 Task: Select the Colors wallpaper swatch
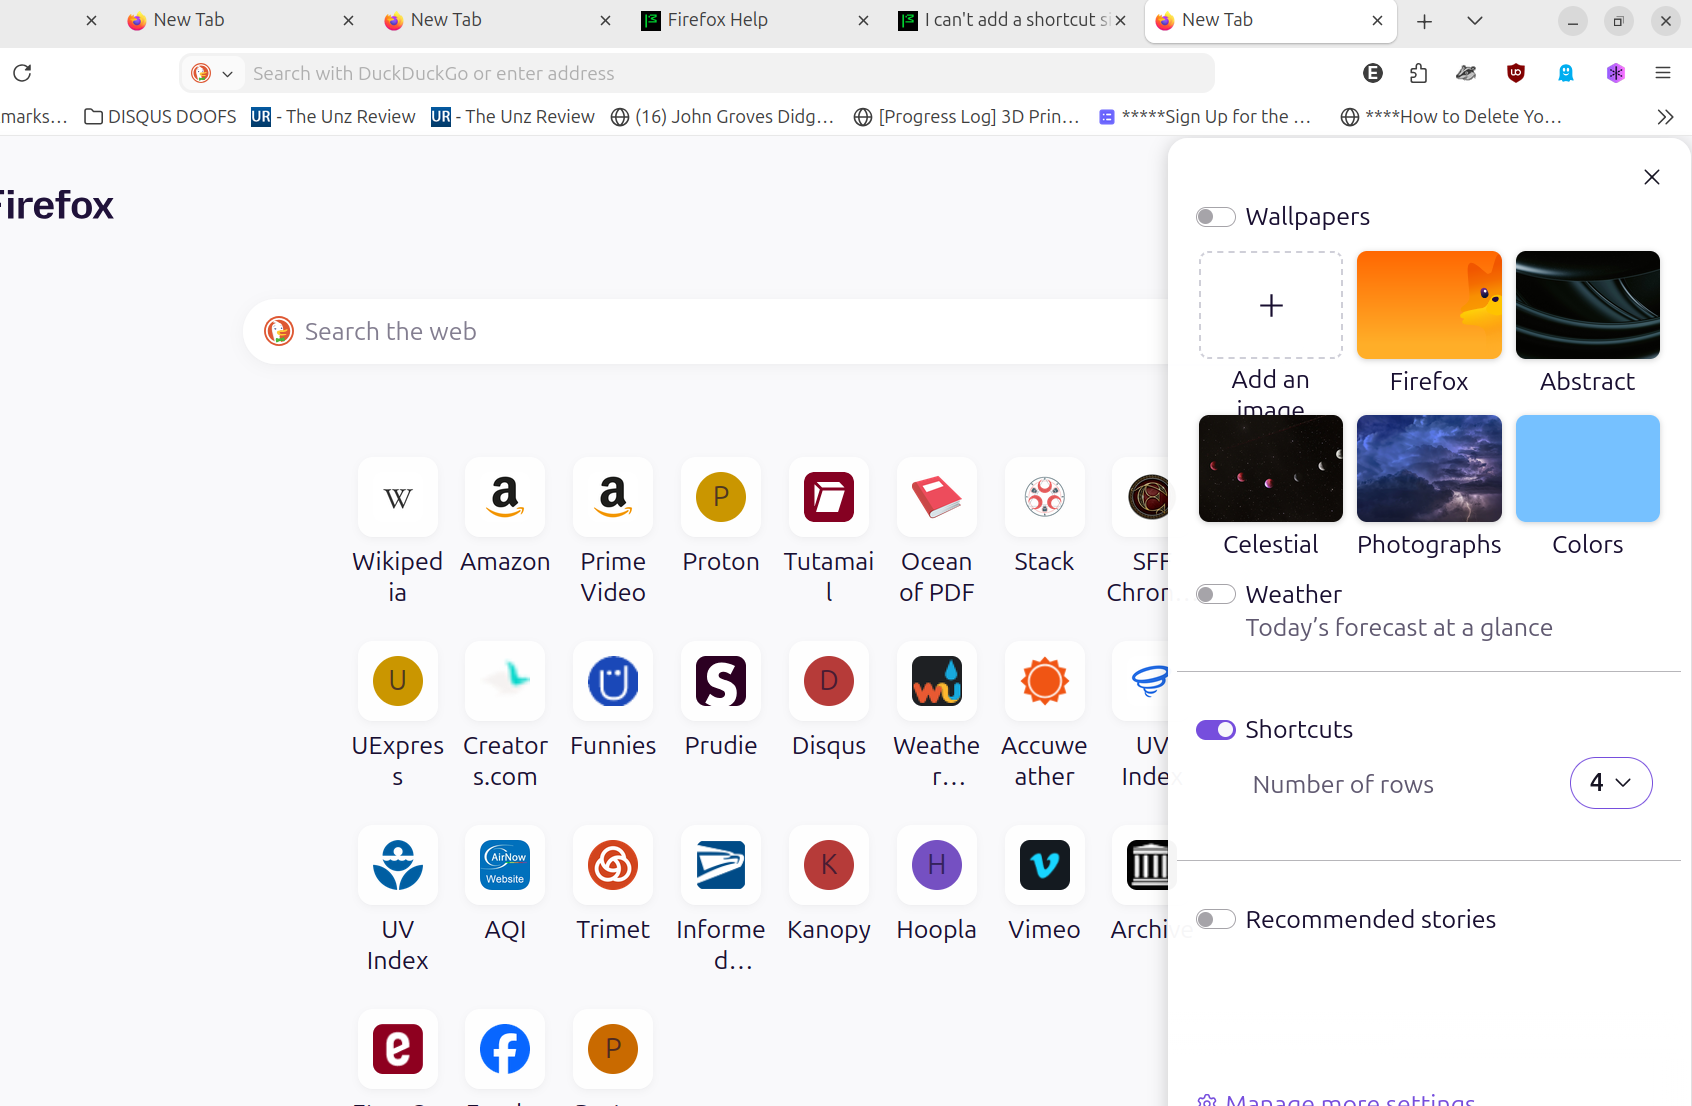[x=1588, y=468]
